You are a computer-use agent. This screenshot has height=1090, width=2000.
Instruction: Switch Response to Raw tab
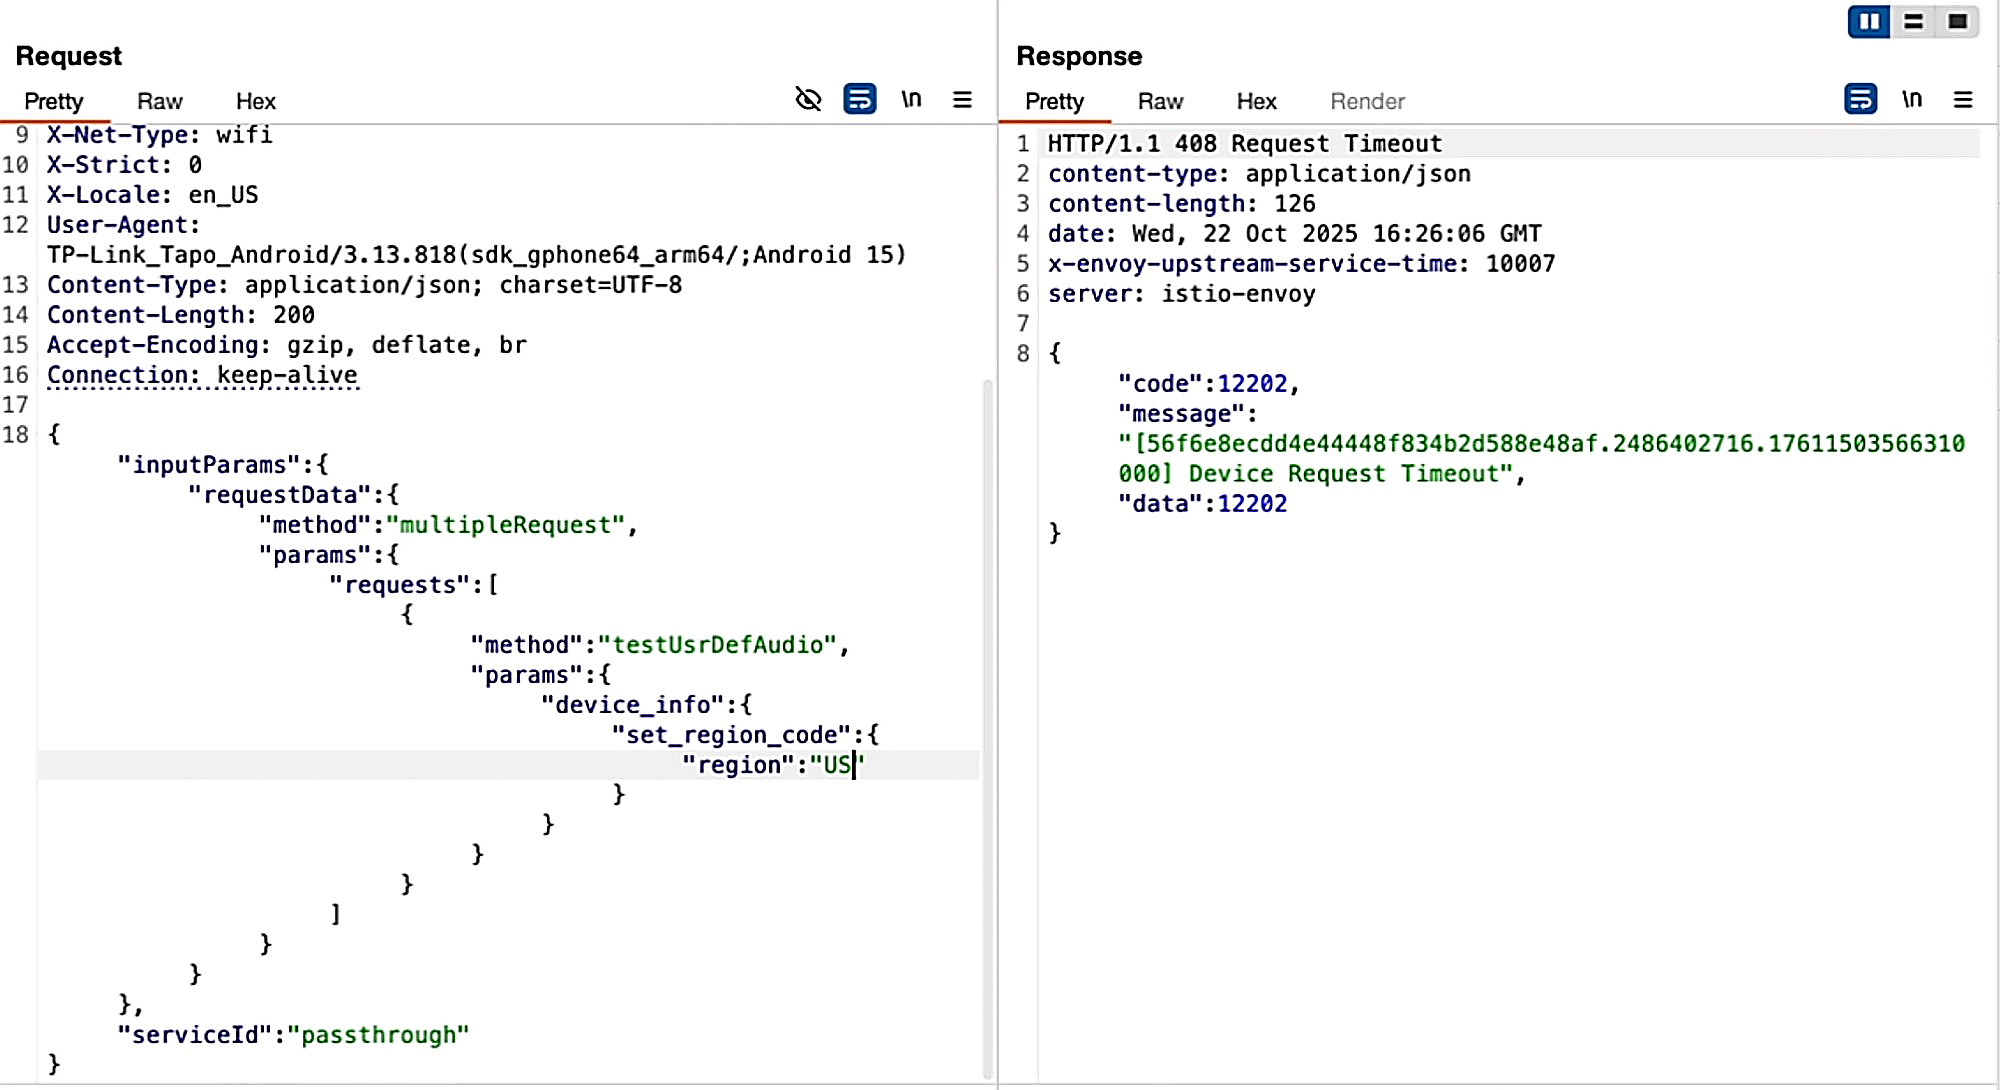[x=1160, y=101]
